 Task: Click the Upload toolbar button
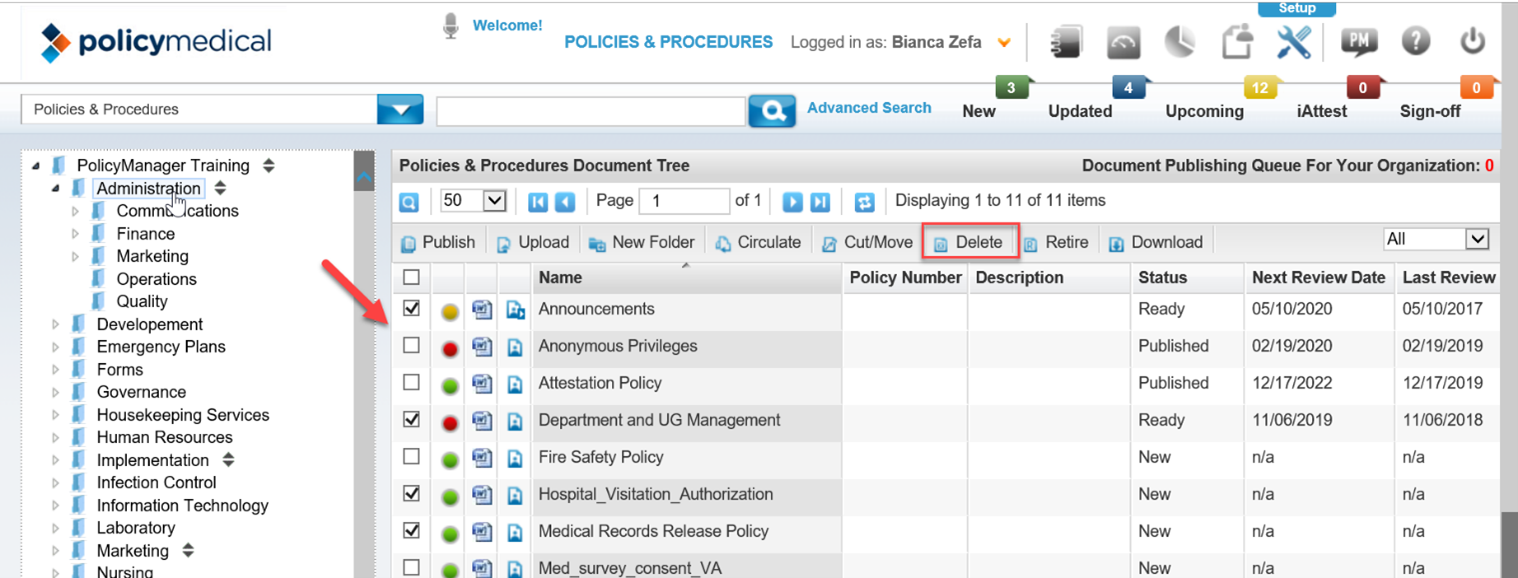pyautogui.click(x=533, y=242)
